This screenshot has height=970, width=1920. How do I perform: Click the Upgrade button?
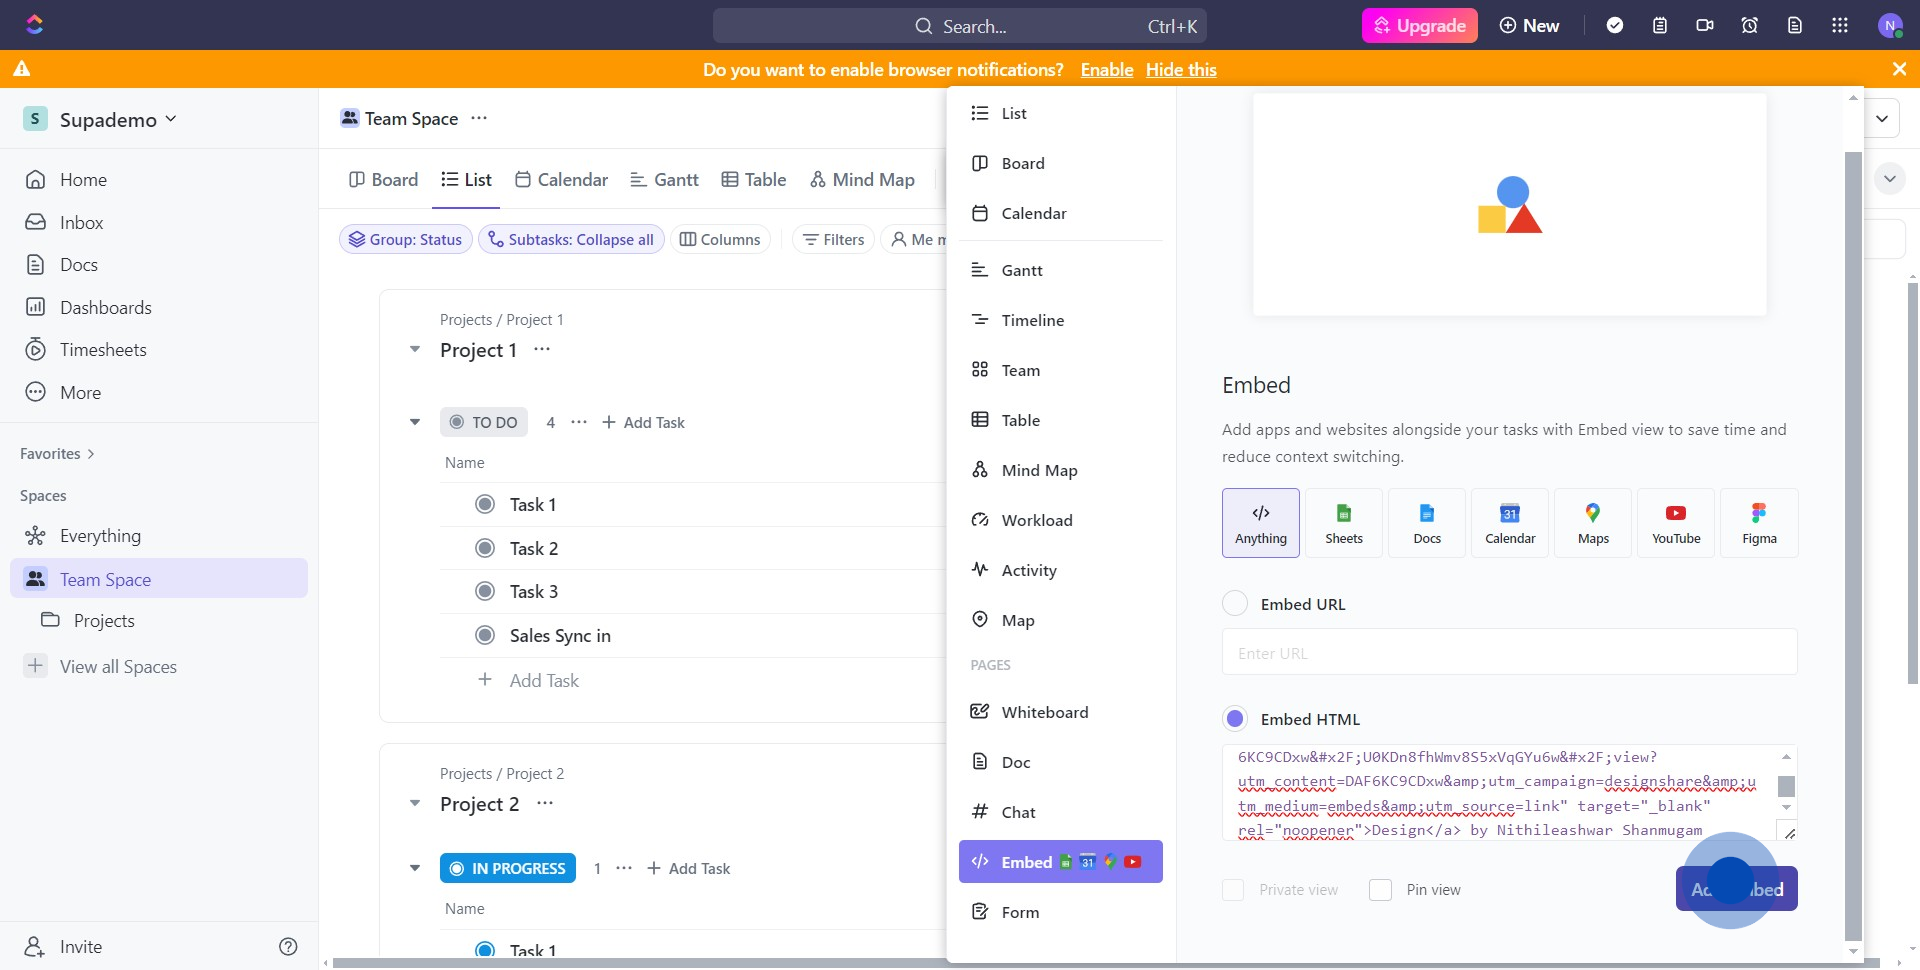tap(1419, 25)
